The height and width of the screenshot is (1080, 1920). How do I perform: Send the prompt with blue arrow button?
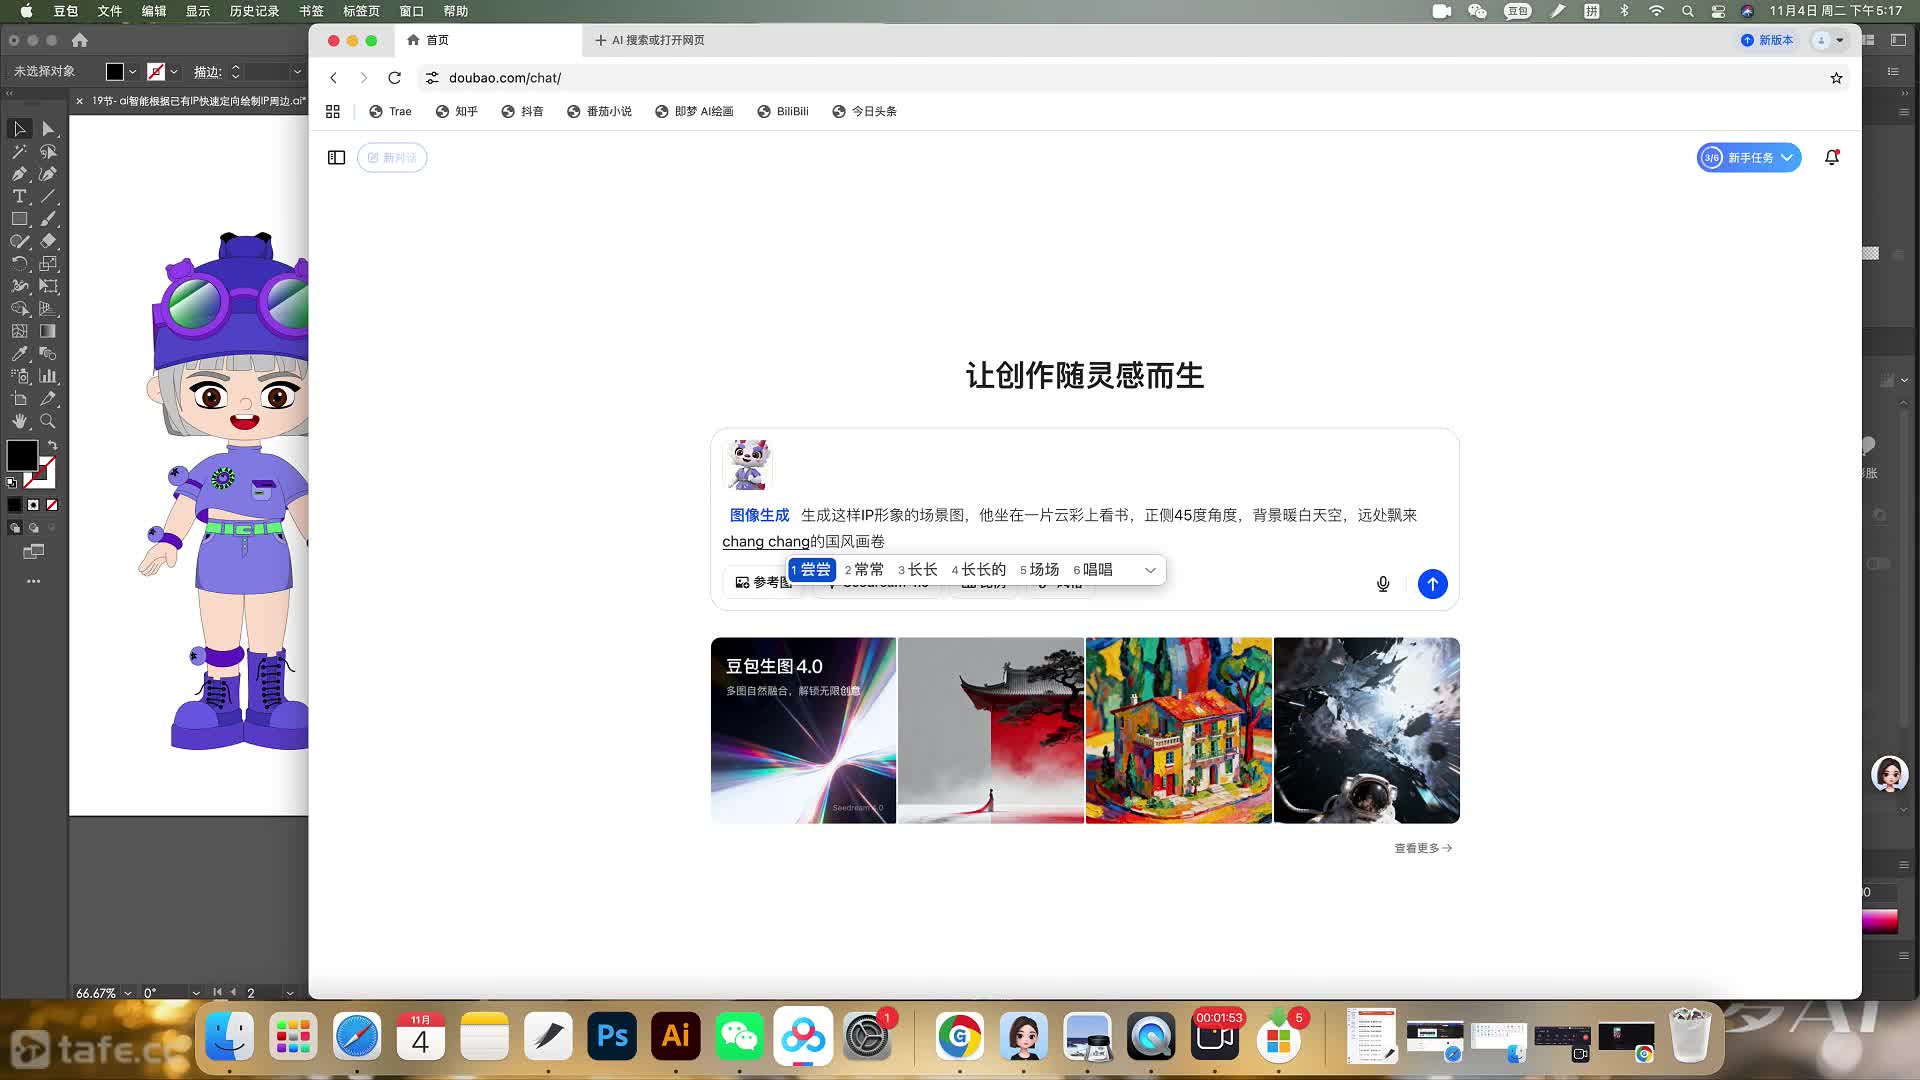click(x=1432, y=584)
